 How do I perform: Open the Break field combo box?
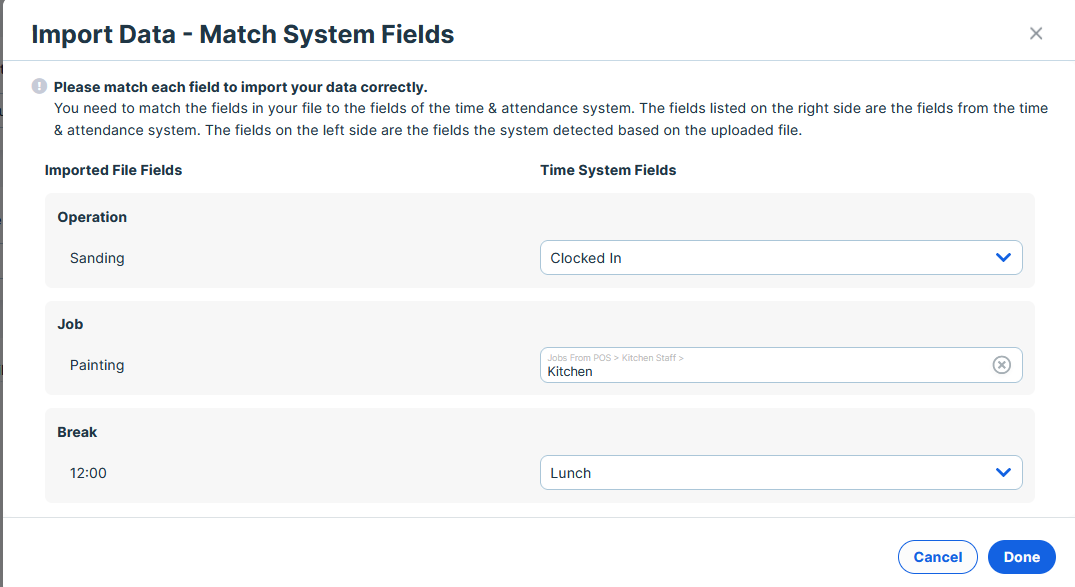click(x=781, y=472)
